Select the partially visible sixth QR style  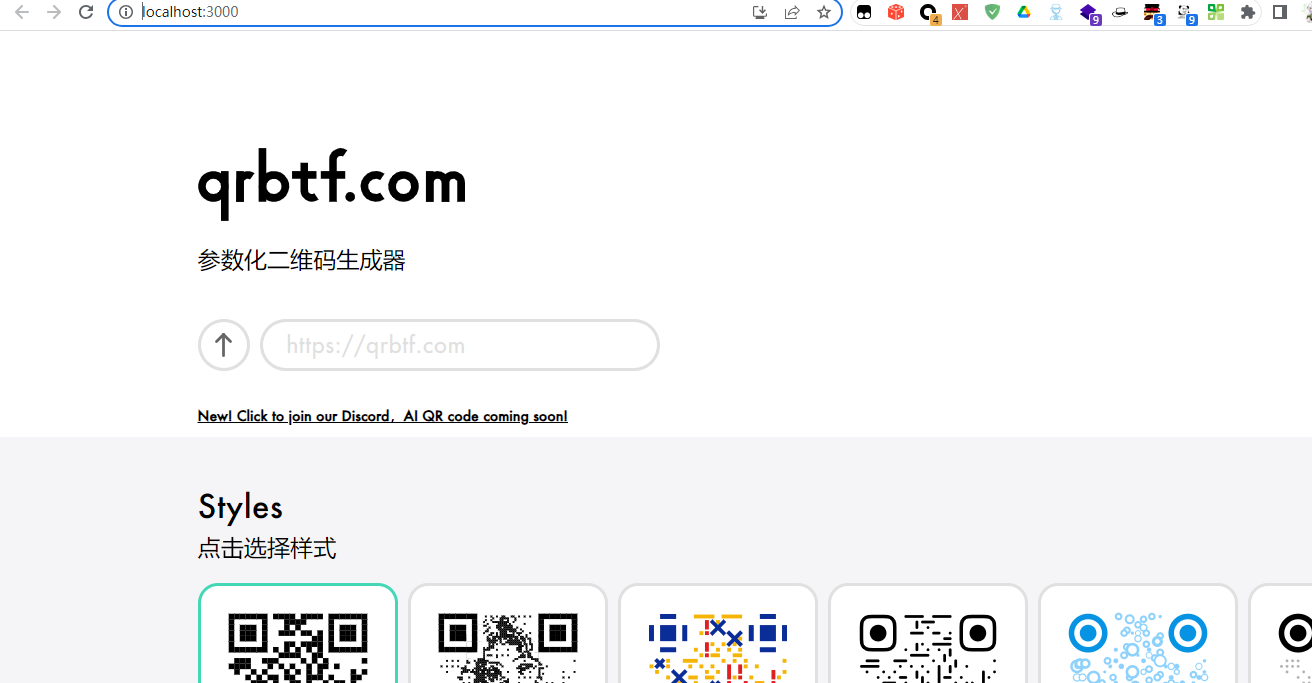click(1281, 634)
